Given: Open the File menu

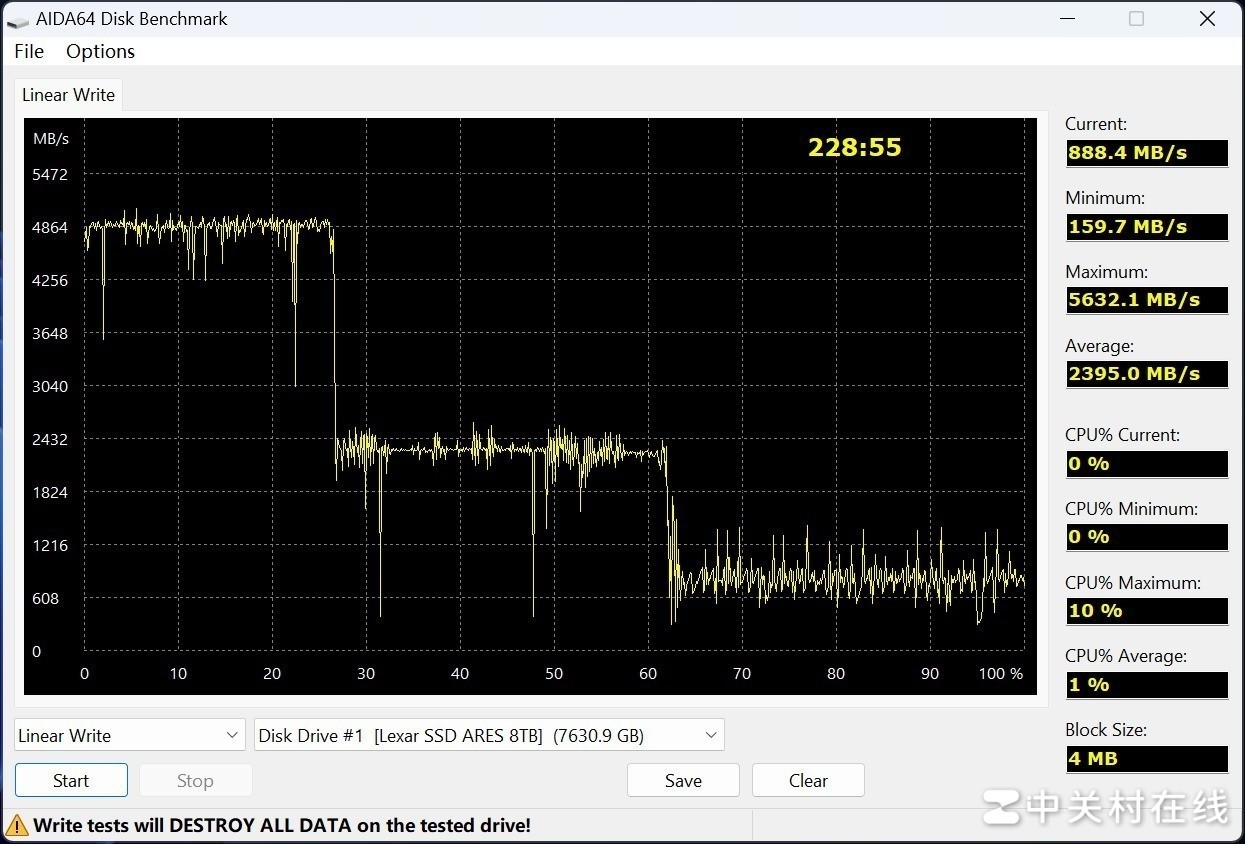Looking at the screenshot, I should (x=29, y=51).
